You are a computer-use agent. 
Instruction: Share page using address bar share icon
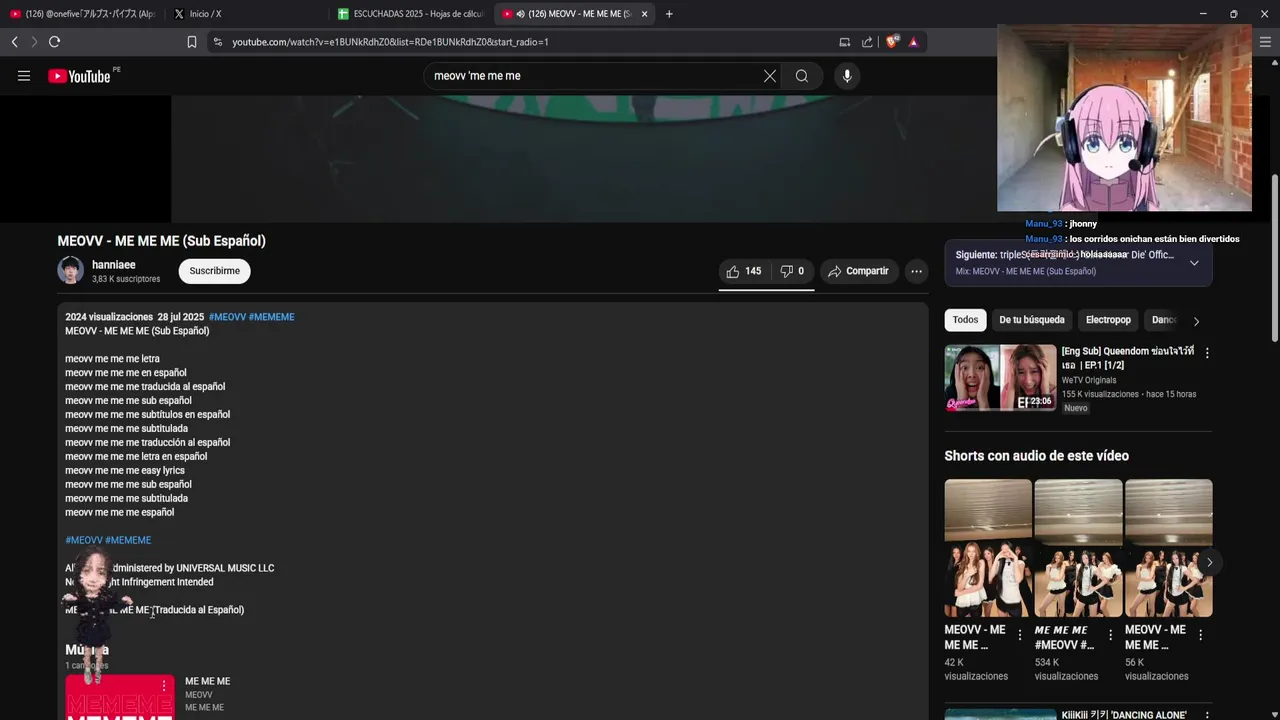pos(867,42)
